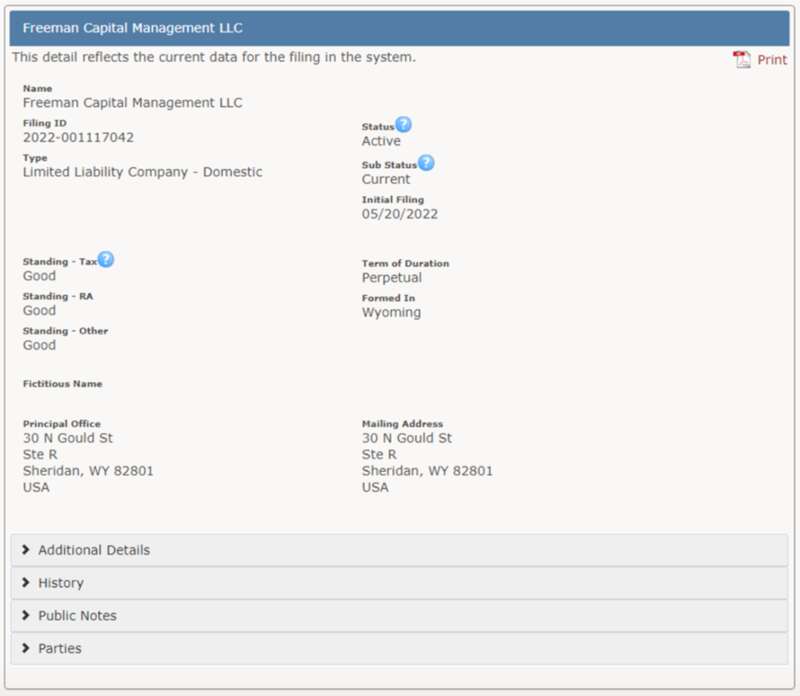This screenshot has width=800, height=696.
Task: Click the chevron beside Public Notes
Action: pyautogui.click(x=26, y=615)
